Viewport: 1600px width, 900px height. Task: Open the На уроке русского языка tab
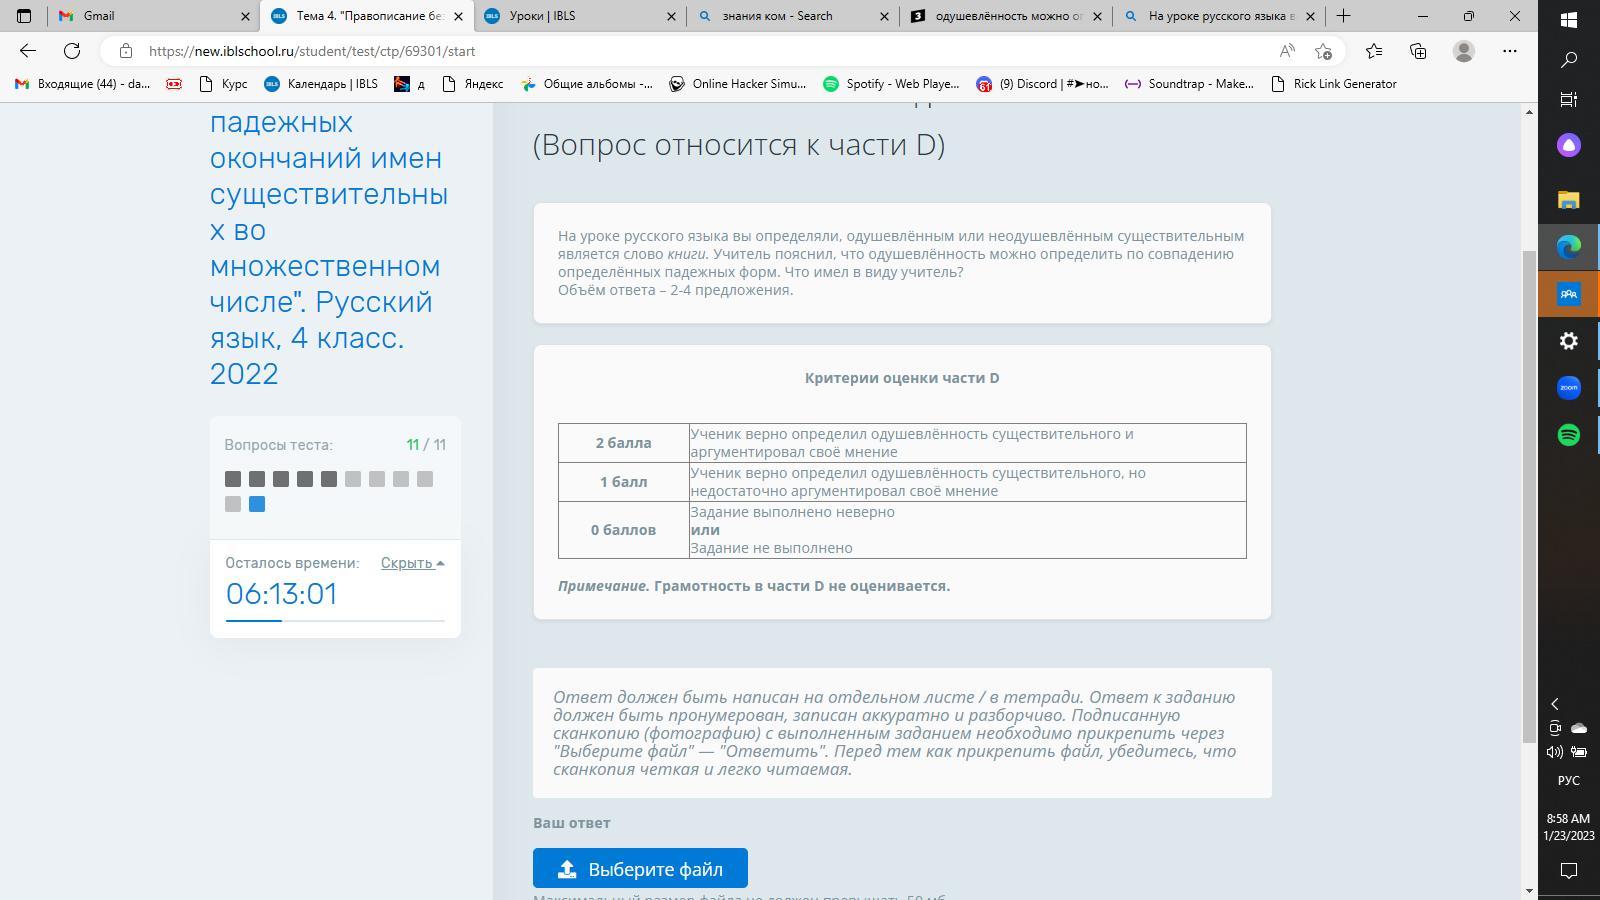pyautogui.click(x=1218, y=16)
